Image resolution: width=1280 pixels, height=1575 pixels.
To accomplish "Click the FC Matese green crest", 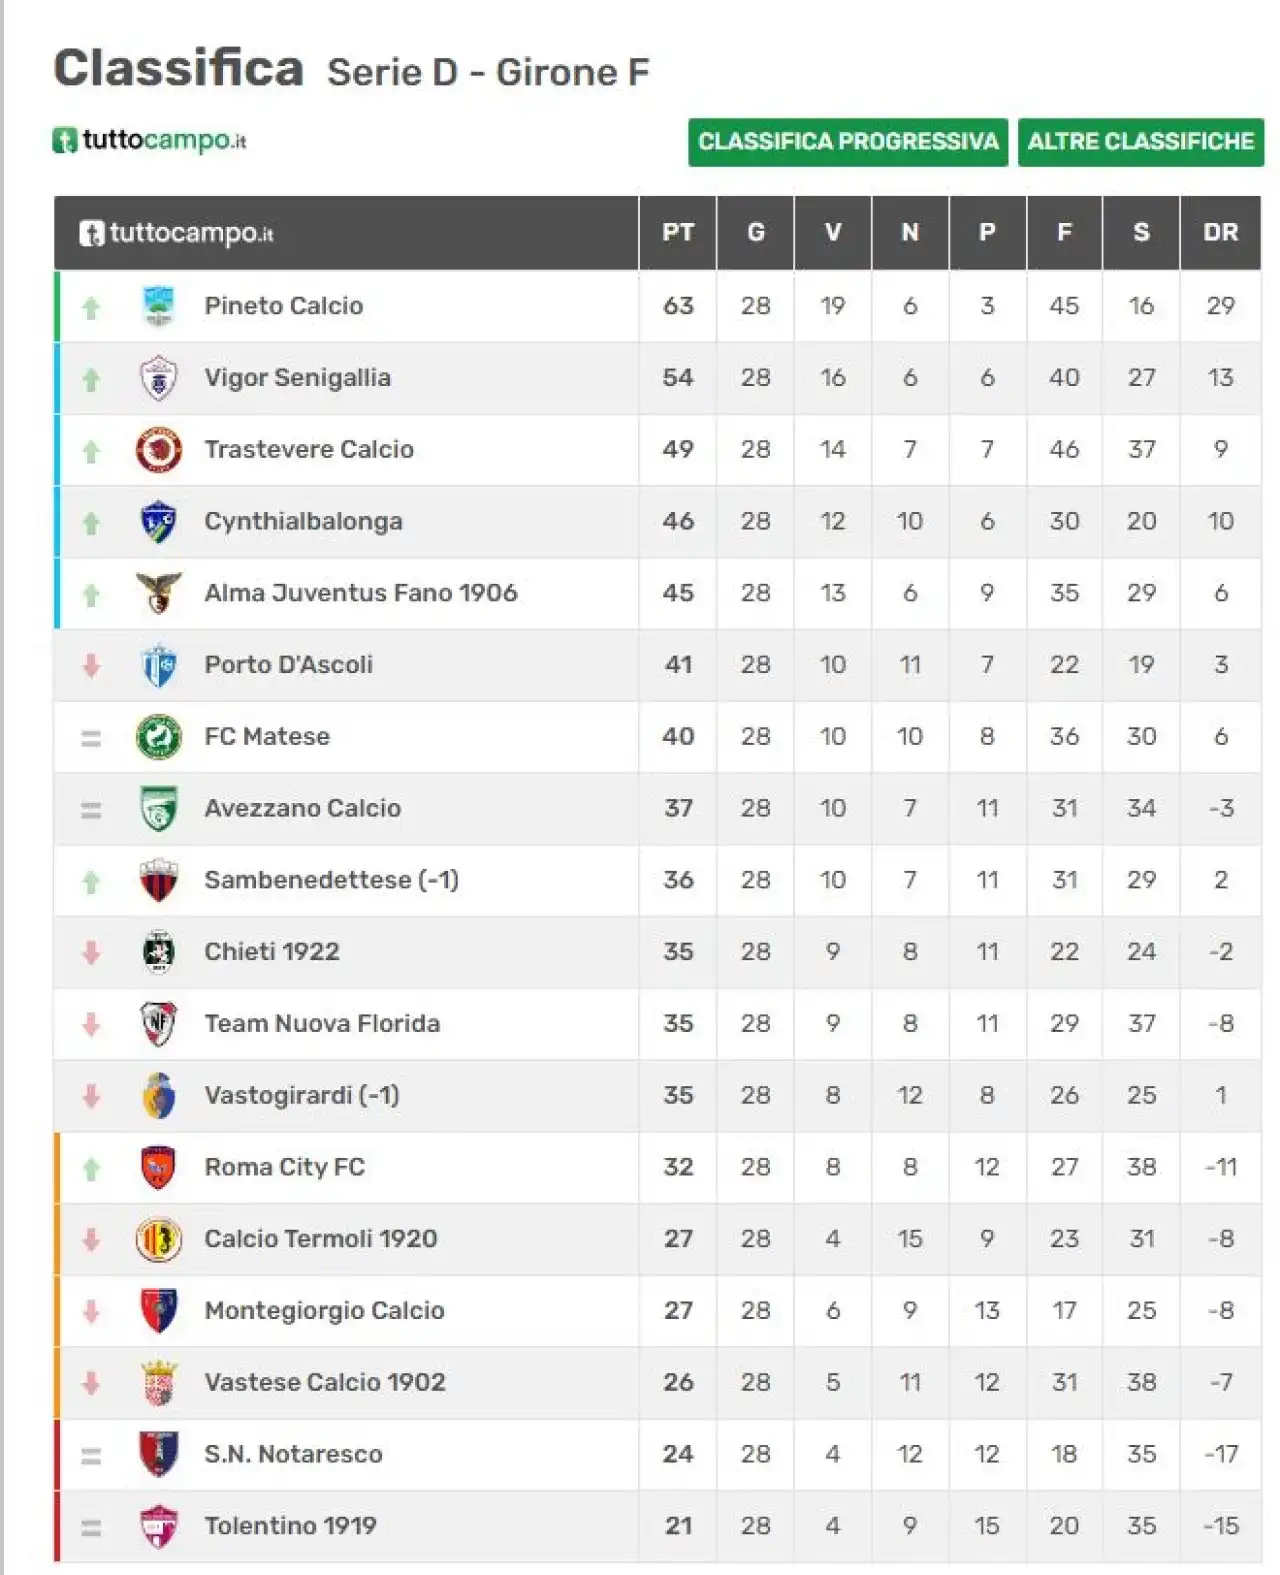I will tap(158, 737).
